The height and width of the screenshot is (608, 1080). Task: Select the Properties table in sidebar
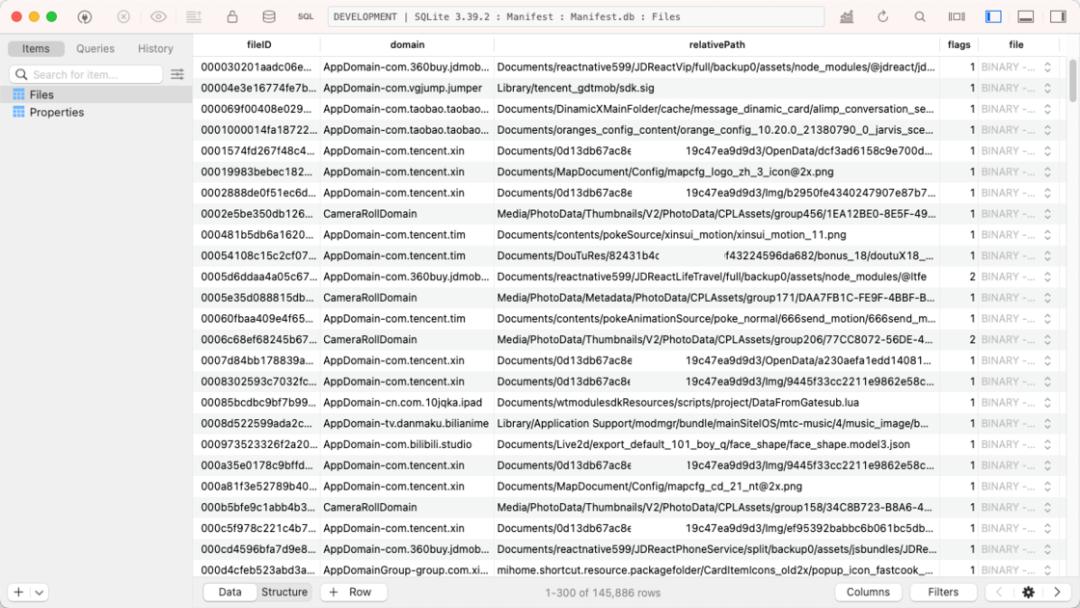96,112
